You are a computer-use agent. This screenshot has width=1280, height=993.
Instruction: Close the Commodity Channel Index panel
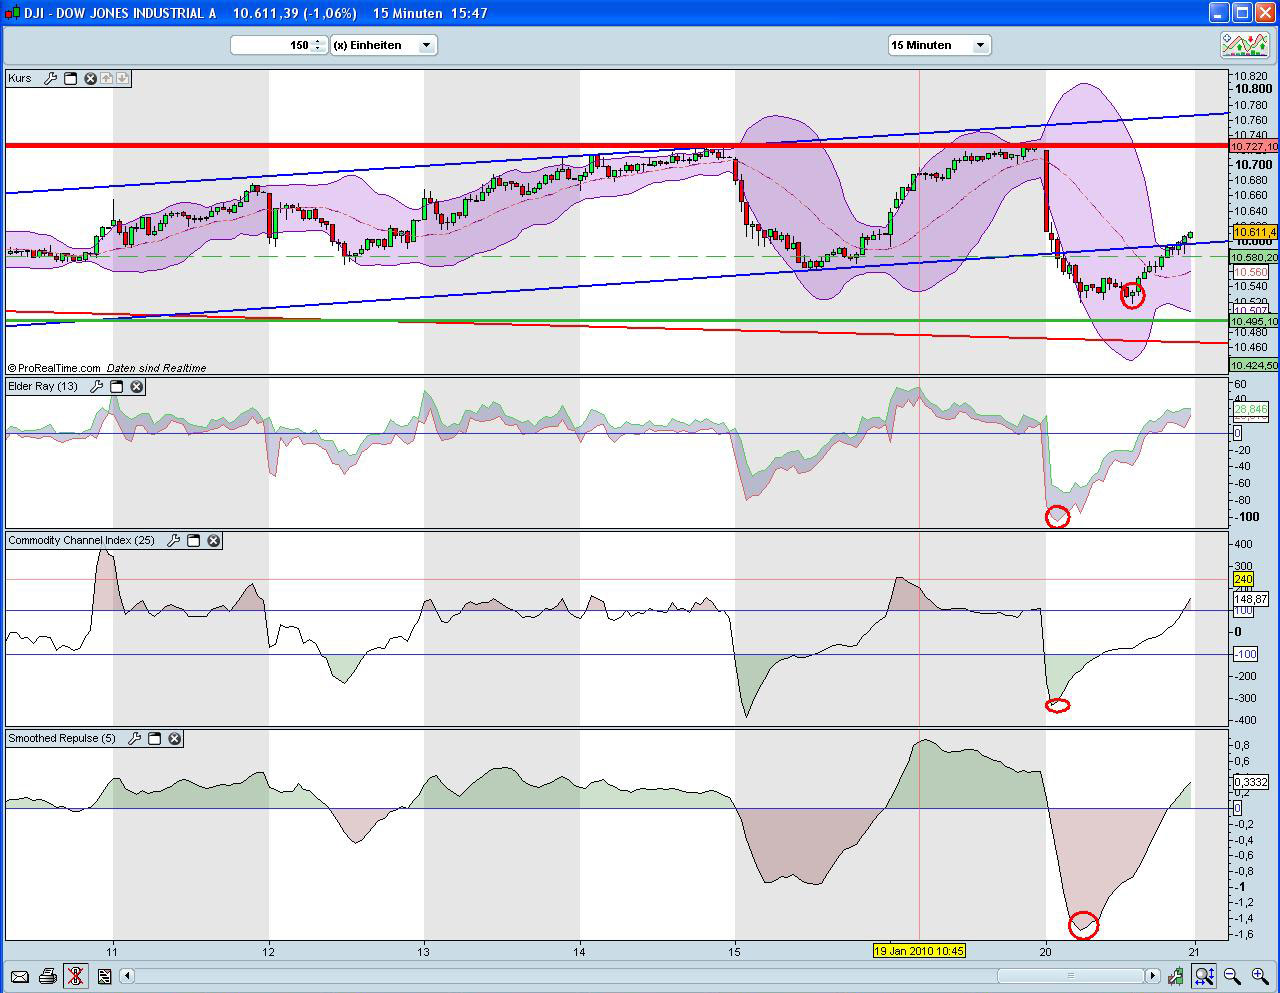pyautogui.click(x=214, y=540)
